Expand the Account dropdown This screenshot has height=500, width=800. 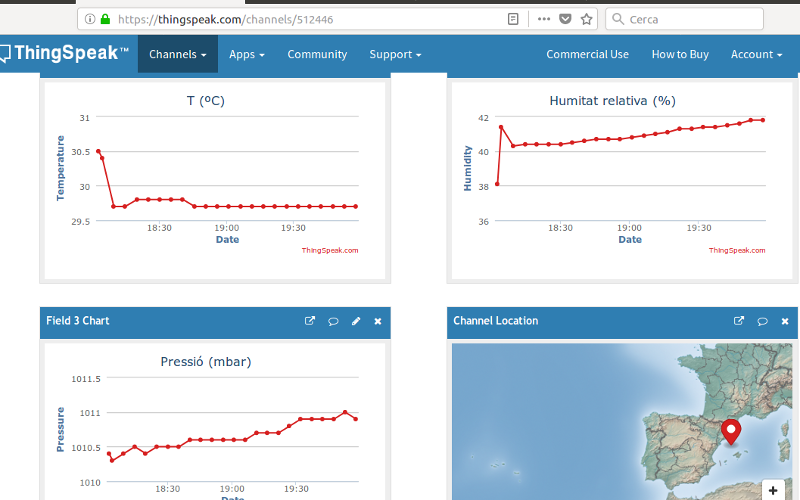755,54
